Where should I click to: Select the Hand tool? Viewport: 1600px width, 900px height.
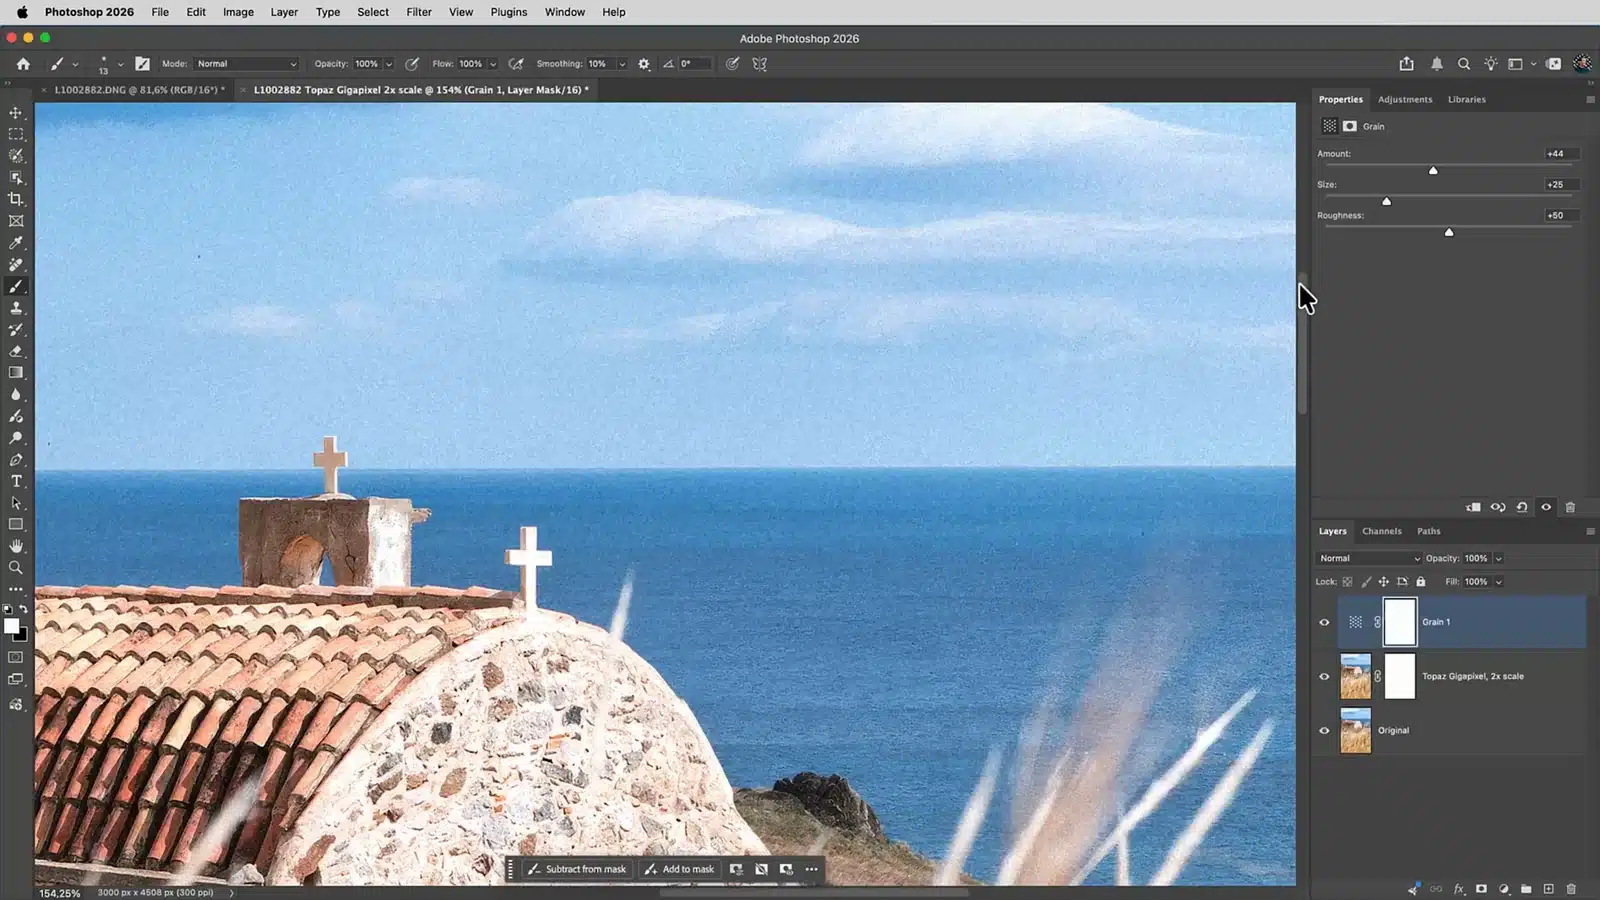[16, 546]
